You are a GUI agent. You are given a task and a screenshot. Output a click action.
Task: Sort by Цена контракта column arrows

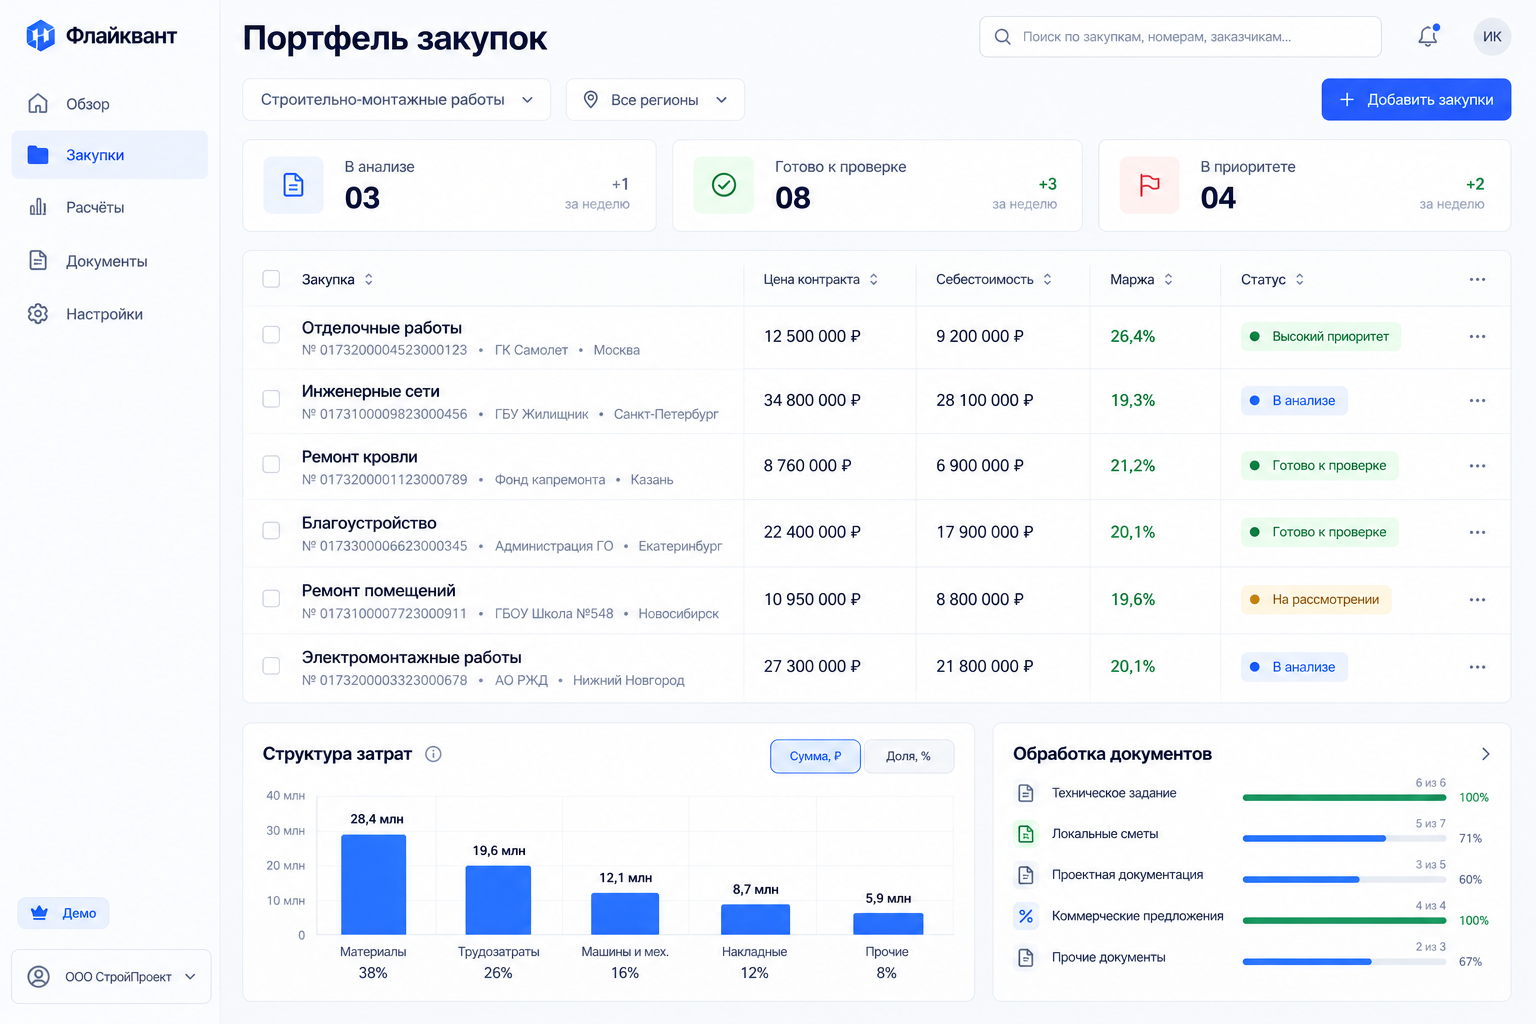[873, 280]
